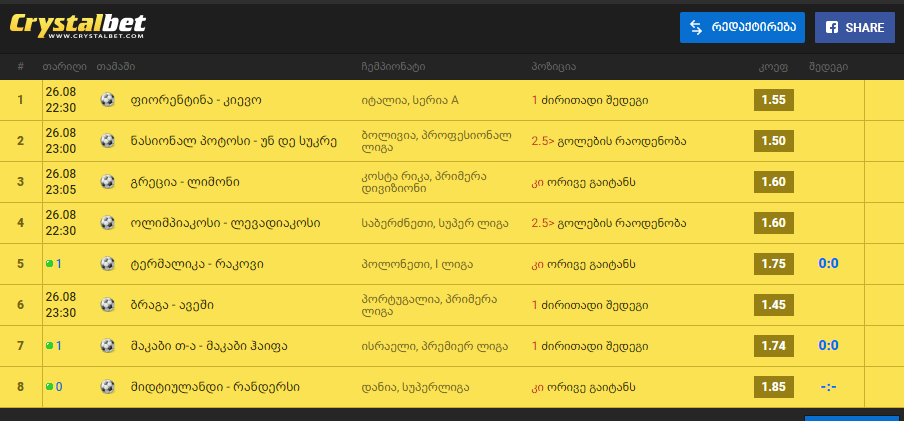Viewport: 904px width, 421px height.
Task: Click 2.5> გოლების რაოდენობა in ნასიონალ პოტოსი row
Action: (609, 141)
